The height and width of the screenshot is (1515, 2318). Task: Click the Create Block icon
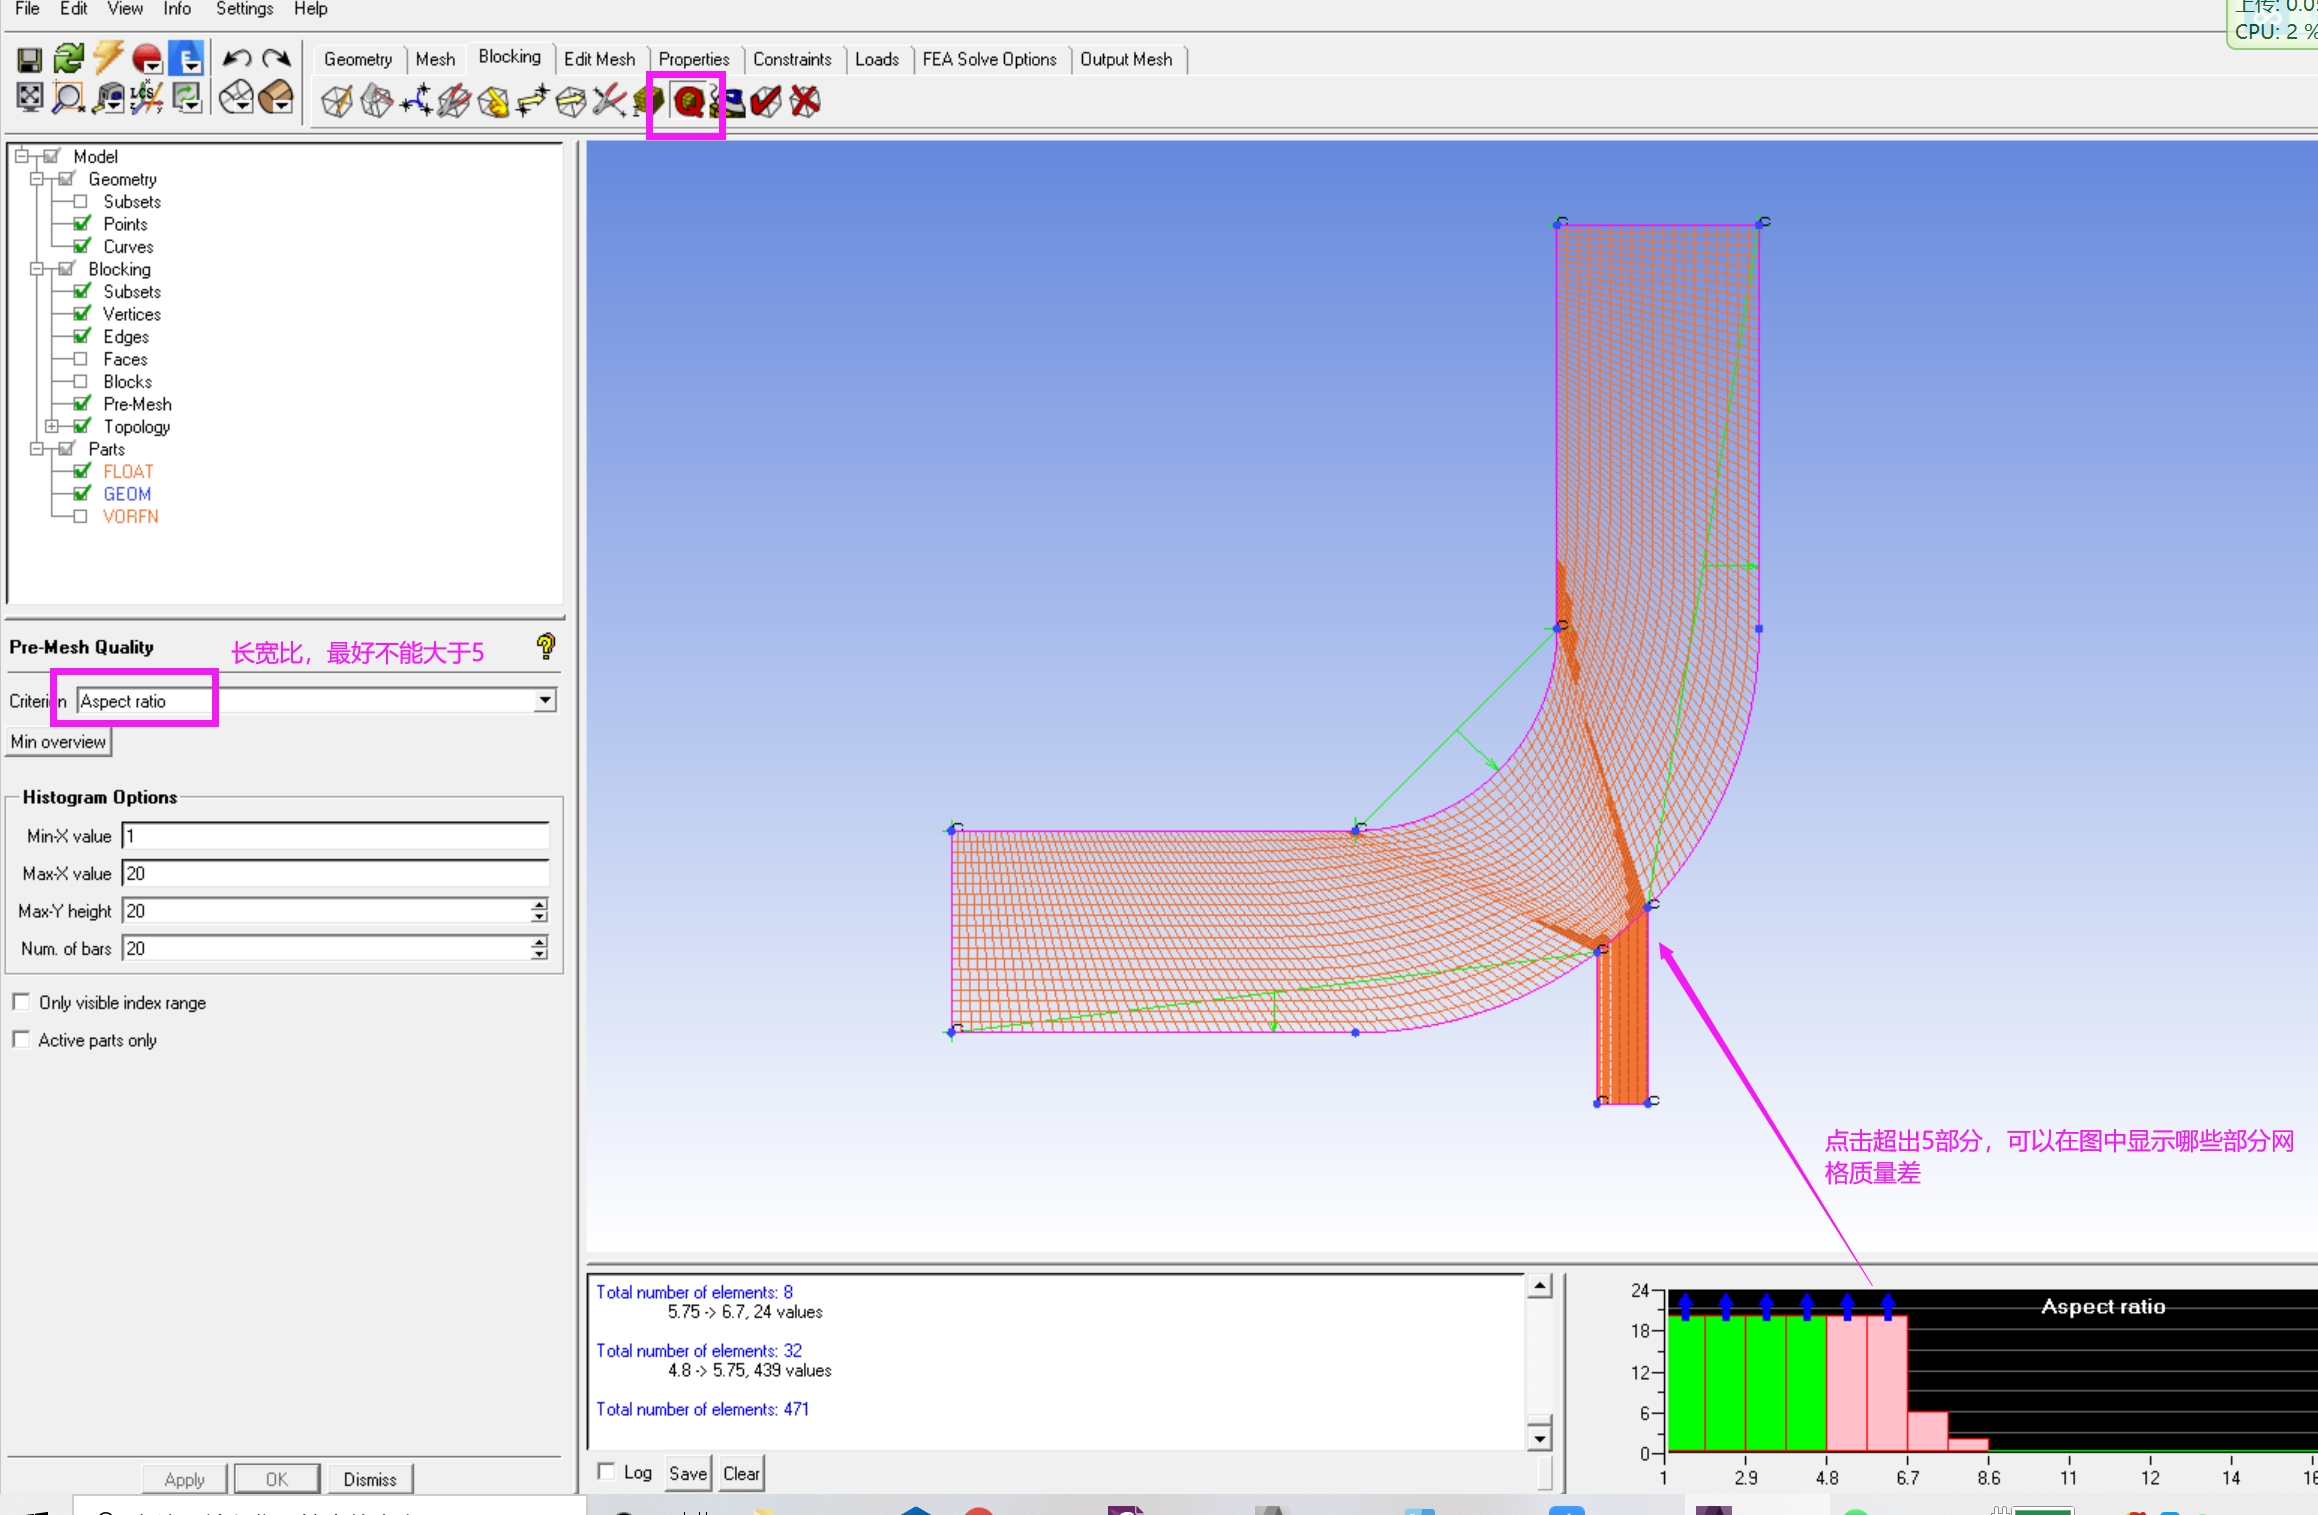click(337, 101)
